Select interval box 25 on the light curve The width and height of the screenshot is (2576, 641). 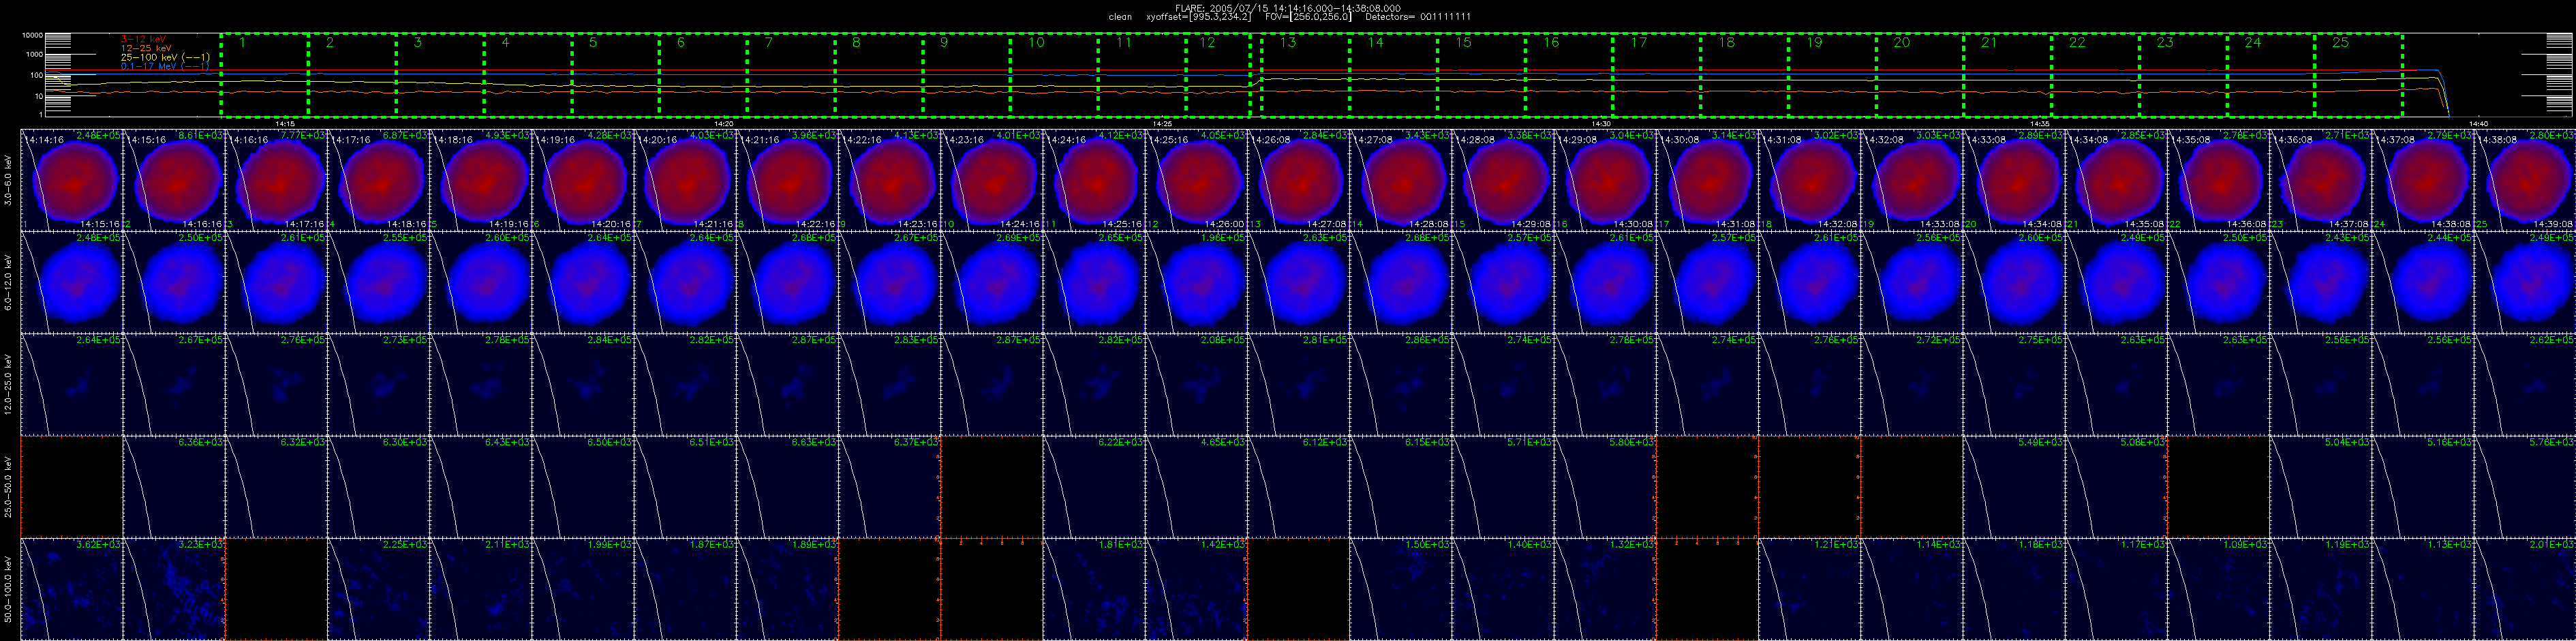click(x=2358, y=75)
